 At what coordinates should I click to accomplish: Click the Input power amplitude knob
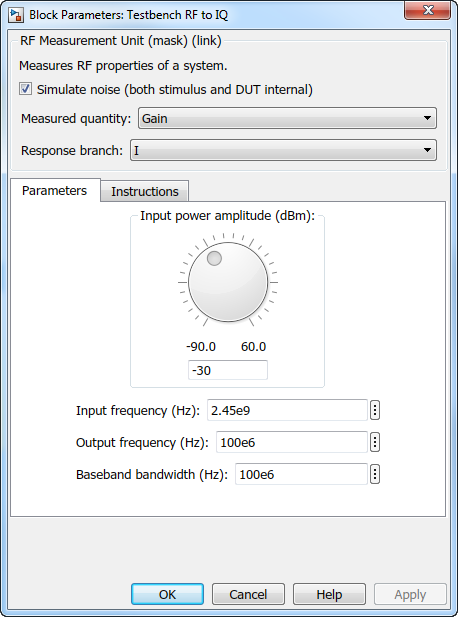(x=228, y=282)
